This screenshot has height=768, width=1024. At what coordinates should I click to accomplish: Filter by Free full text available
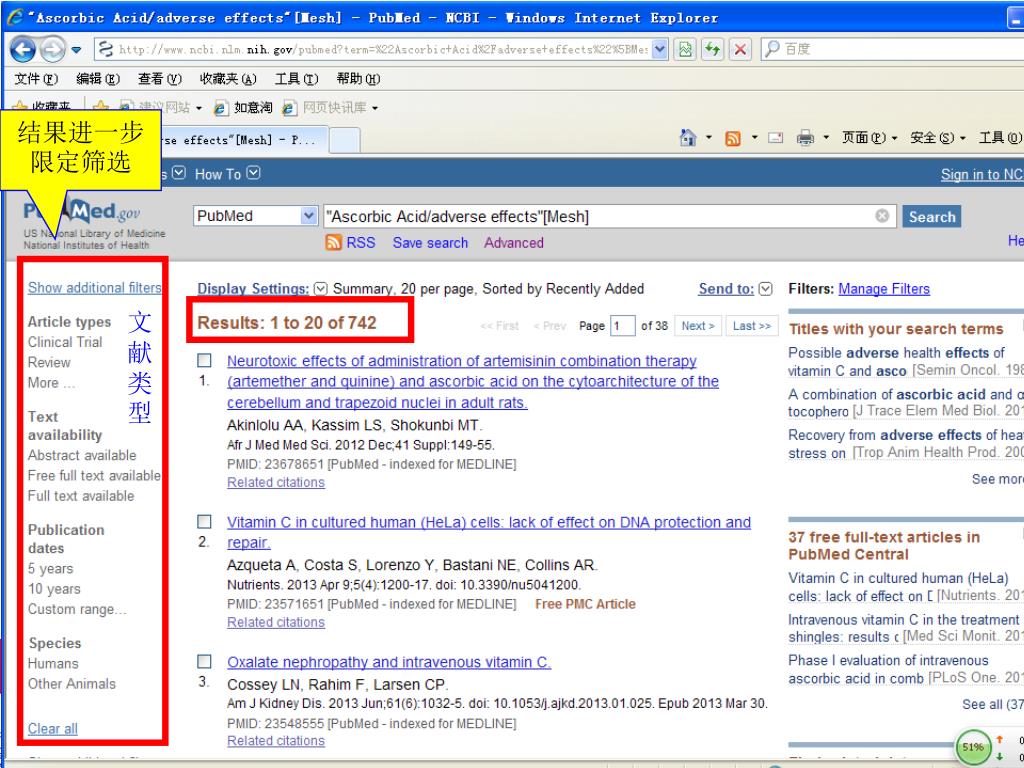94,475
